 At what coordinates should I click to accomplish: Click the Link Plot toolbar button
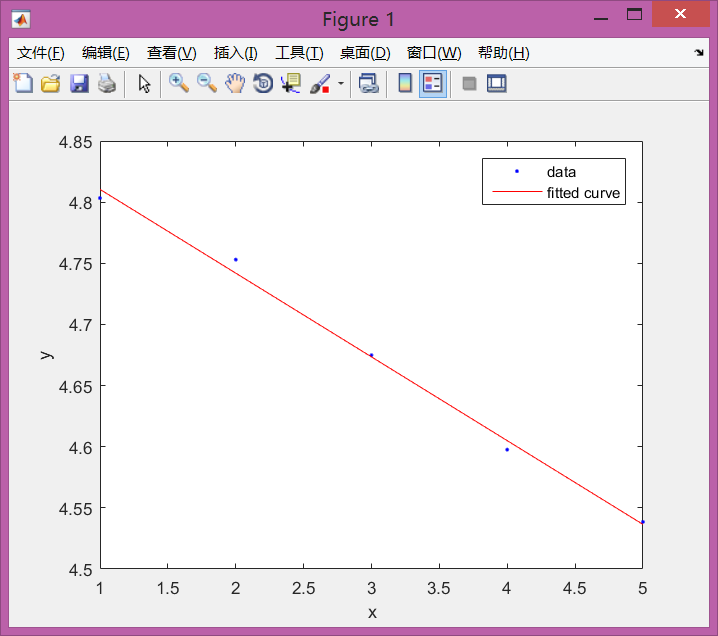coord(368,84)
